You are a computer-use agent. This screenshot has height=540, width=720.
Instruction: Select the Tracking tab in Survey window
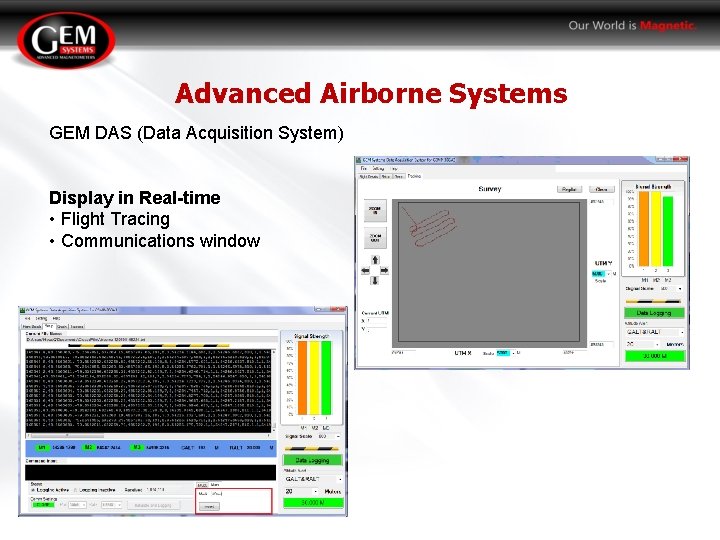(x=414, y=176)
